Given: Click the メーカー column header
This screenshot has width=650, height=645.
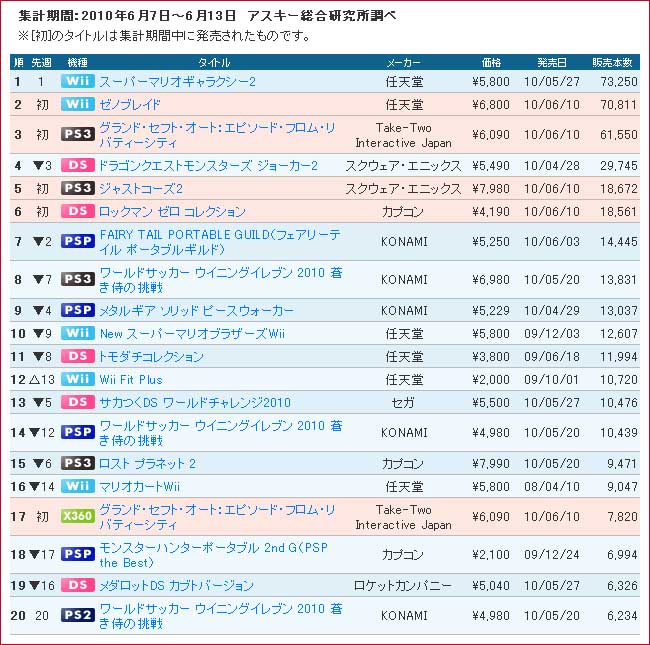Looking at the screenshot, I should (x=403, y=63).
